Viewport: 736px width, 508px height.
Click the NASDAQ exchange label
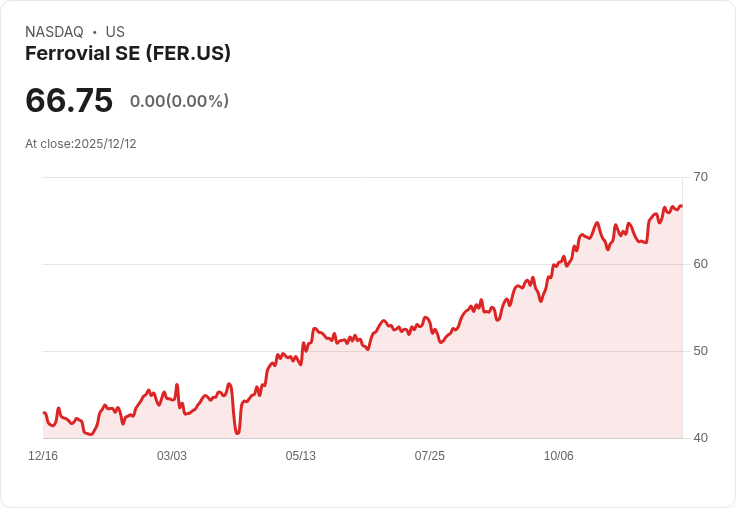click(54, 32)
